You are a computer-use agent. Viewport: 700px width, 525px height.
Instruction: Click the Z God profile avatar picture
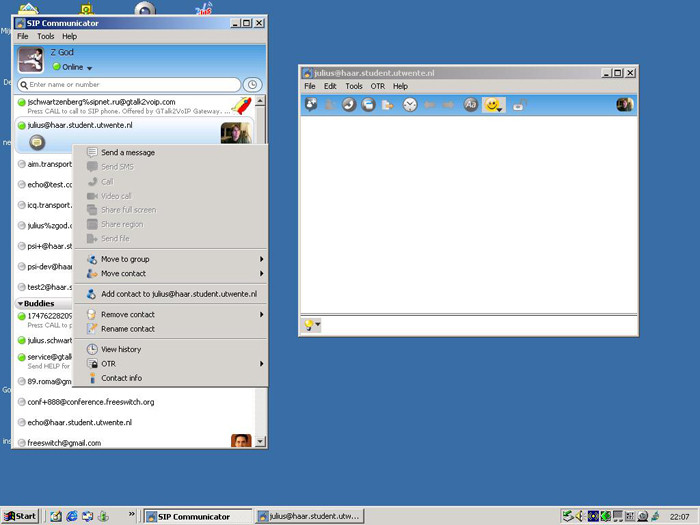(31, 59)
